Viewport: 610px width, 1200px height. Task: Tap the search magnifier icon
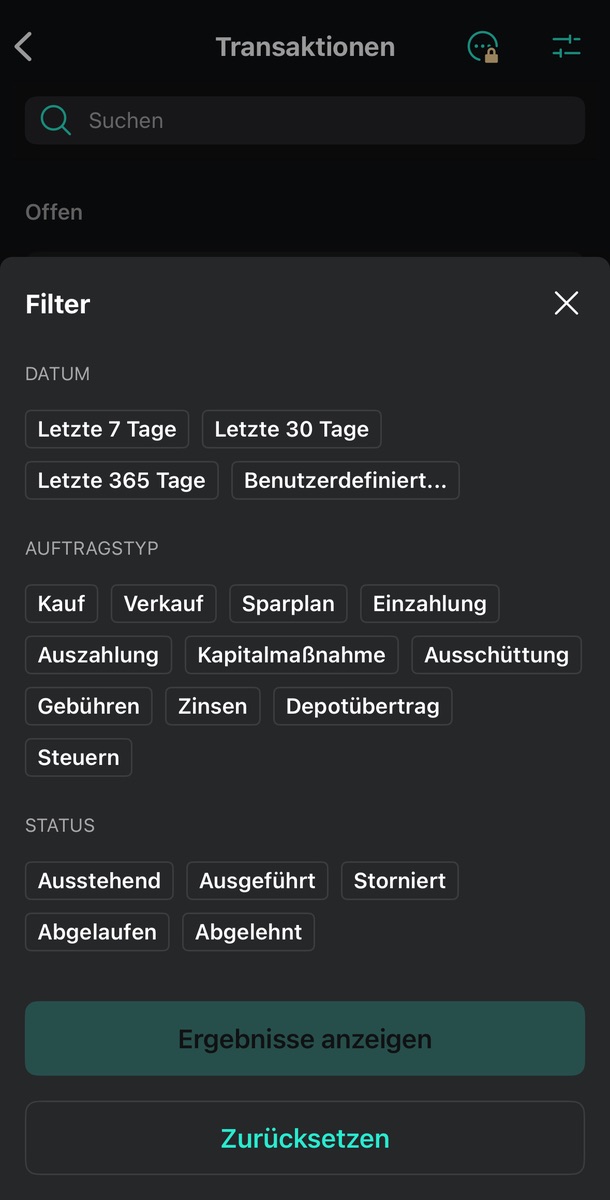pos(56,121)
